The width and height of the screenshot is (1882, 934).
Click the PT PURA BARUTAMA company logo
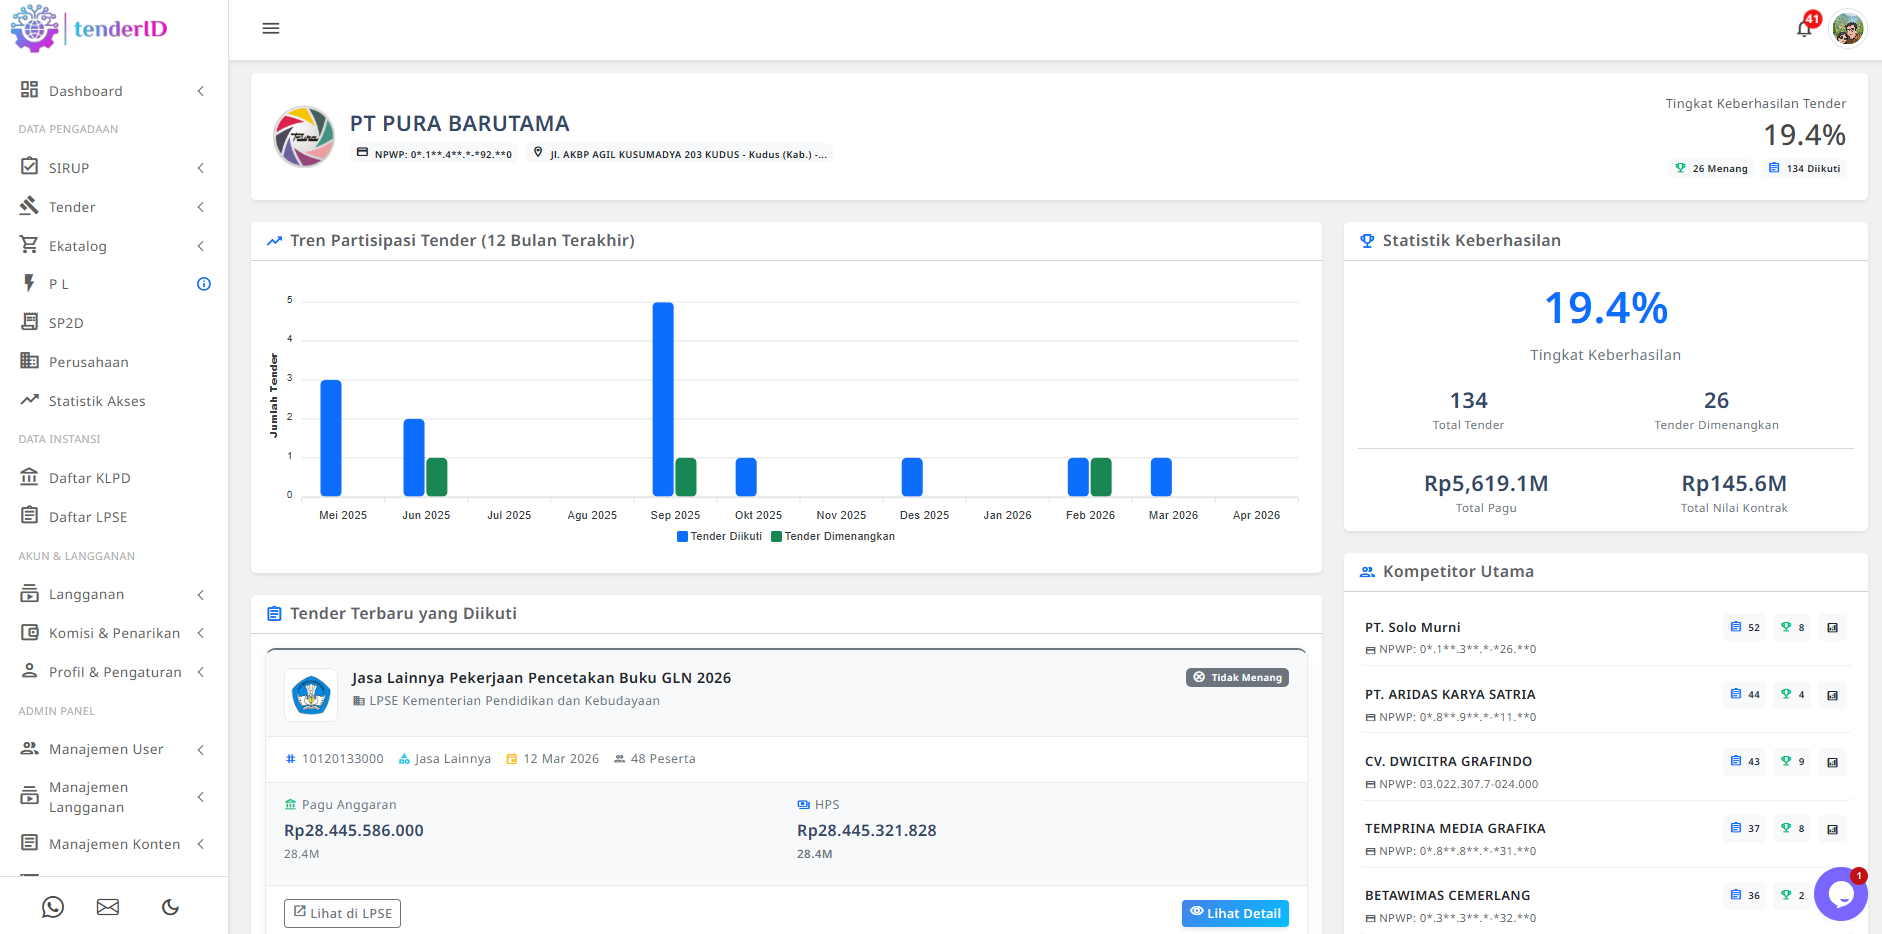pos(304,136)
